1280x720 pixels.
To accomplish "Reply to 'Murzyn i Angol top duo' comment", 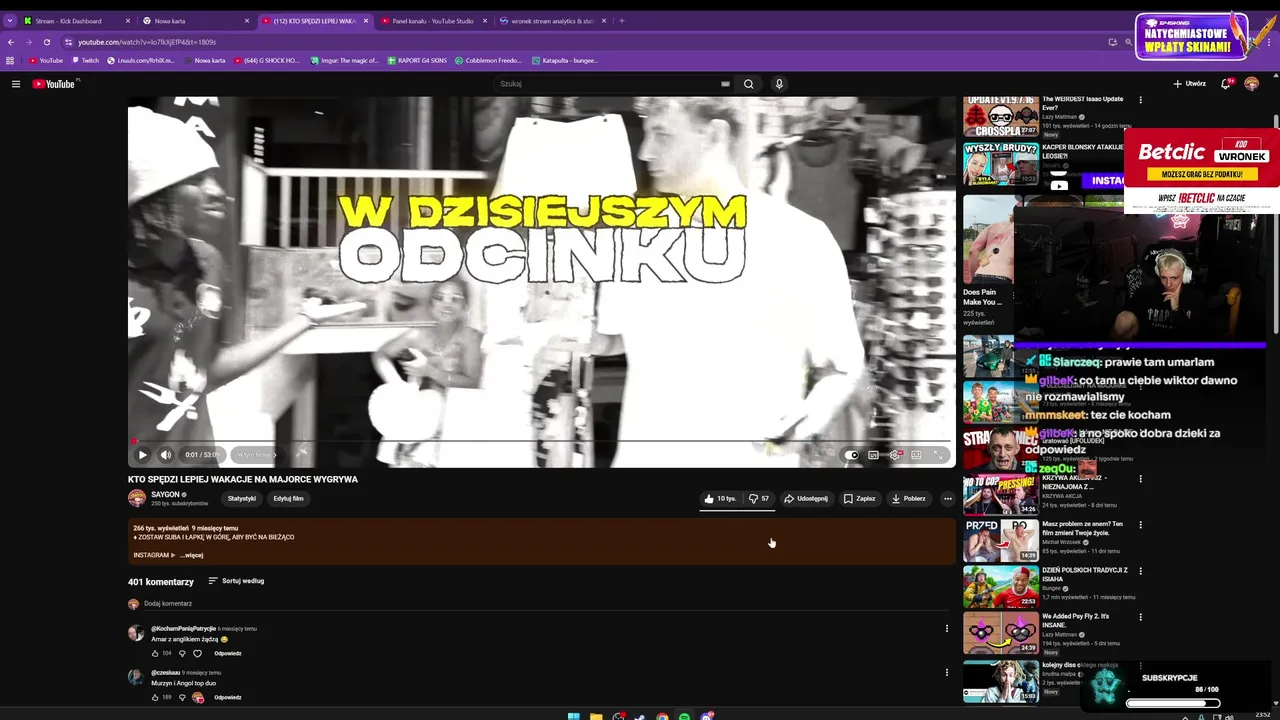I will pyautogui.click(x=228, y=697).
